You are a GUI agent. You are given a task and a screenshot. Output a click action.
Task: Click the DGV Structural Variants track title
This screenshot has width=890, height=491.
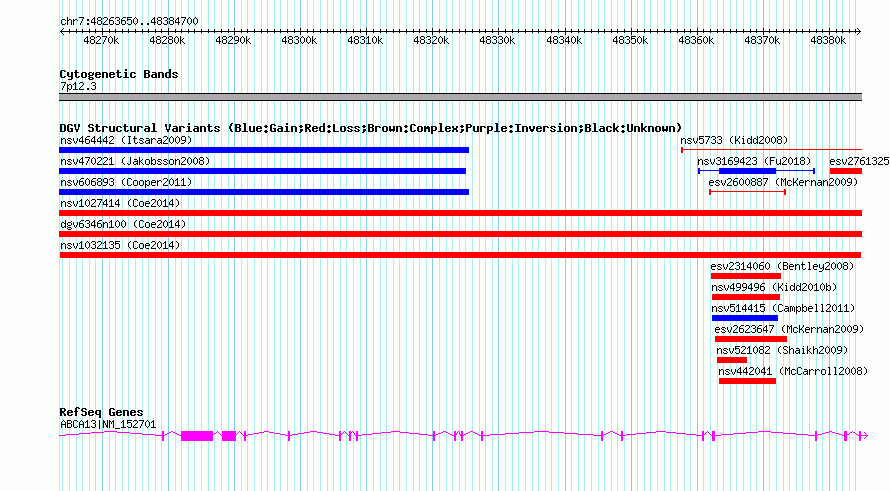371,128
